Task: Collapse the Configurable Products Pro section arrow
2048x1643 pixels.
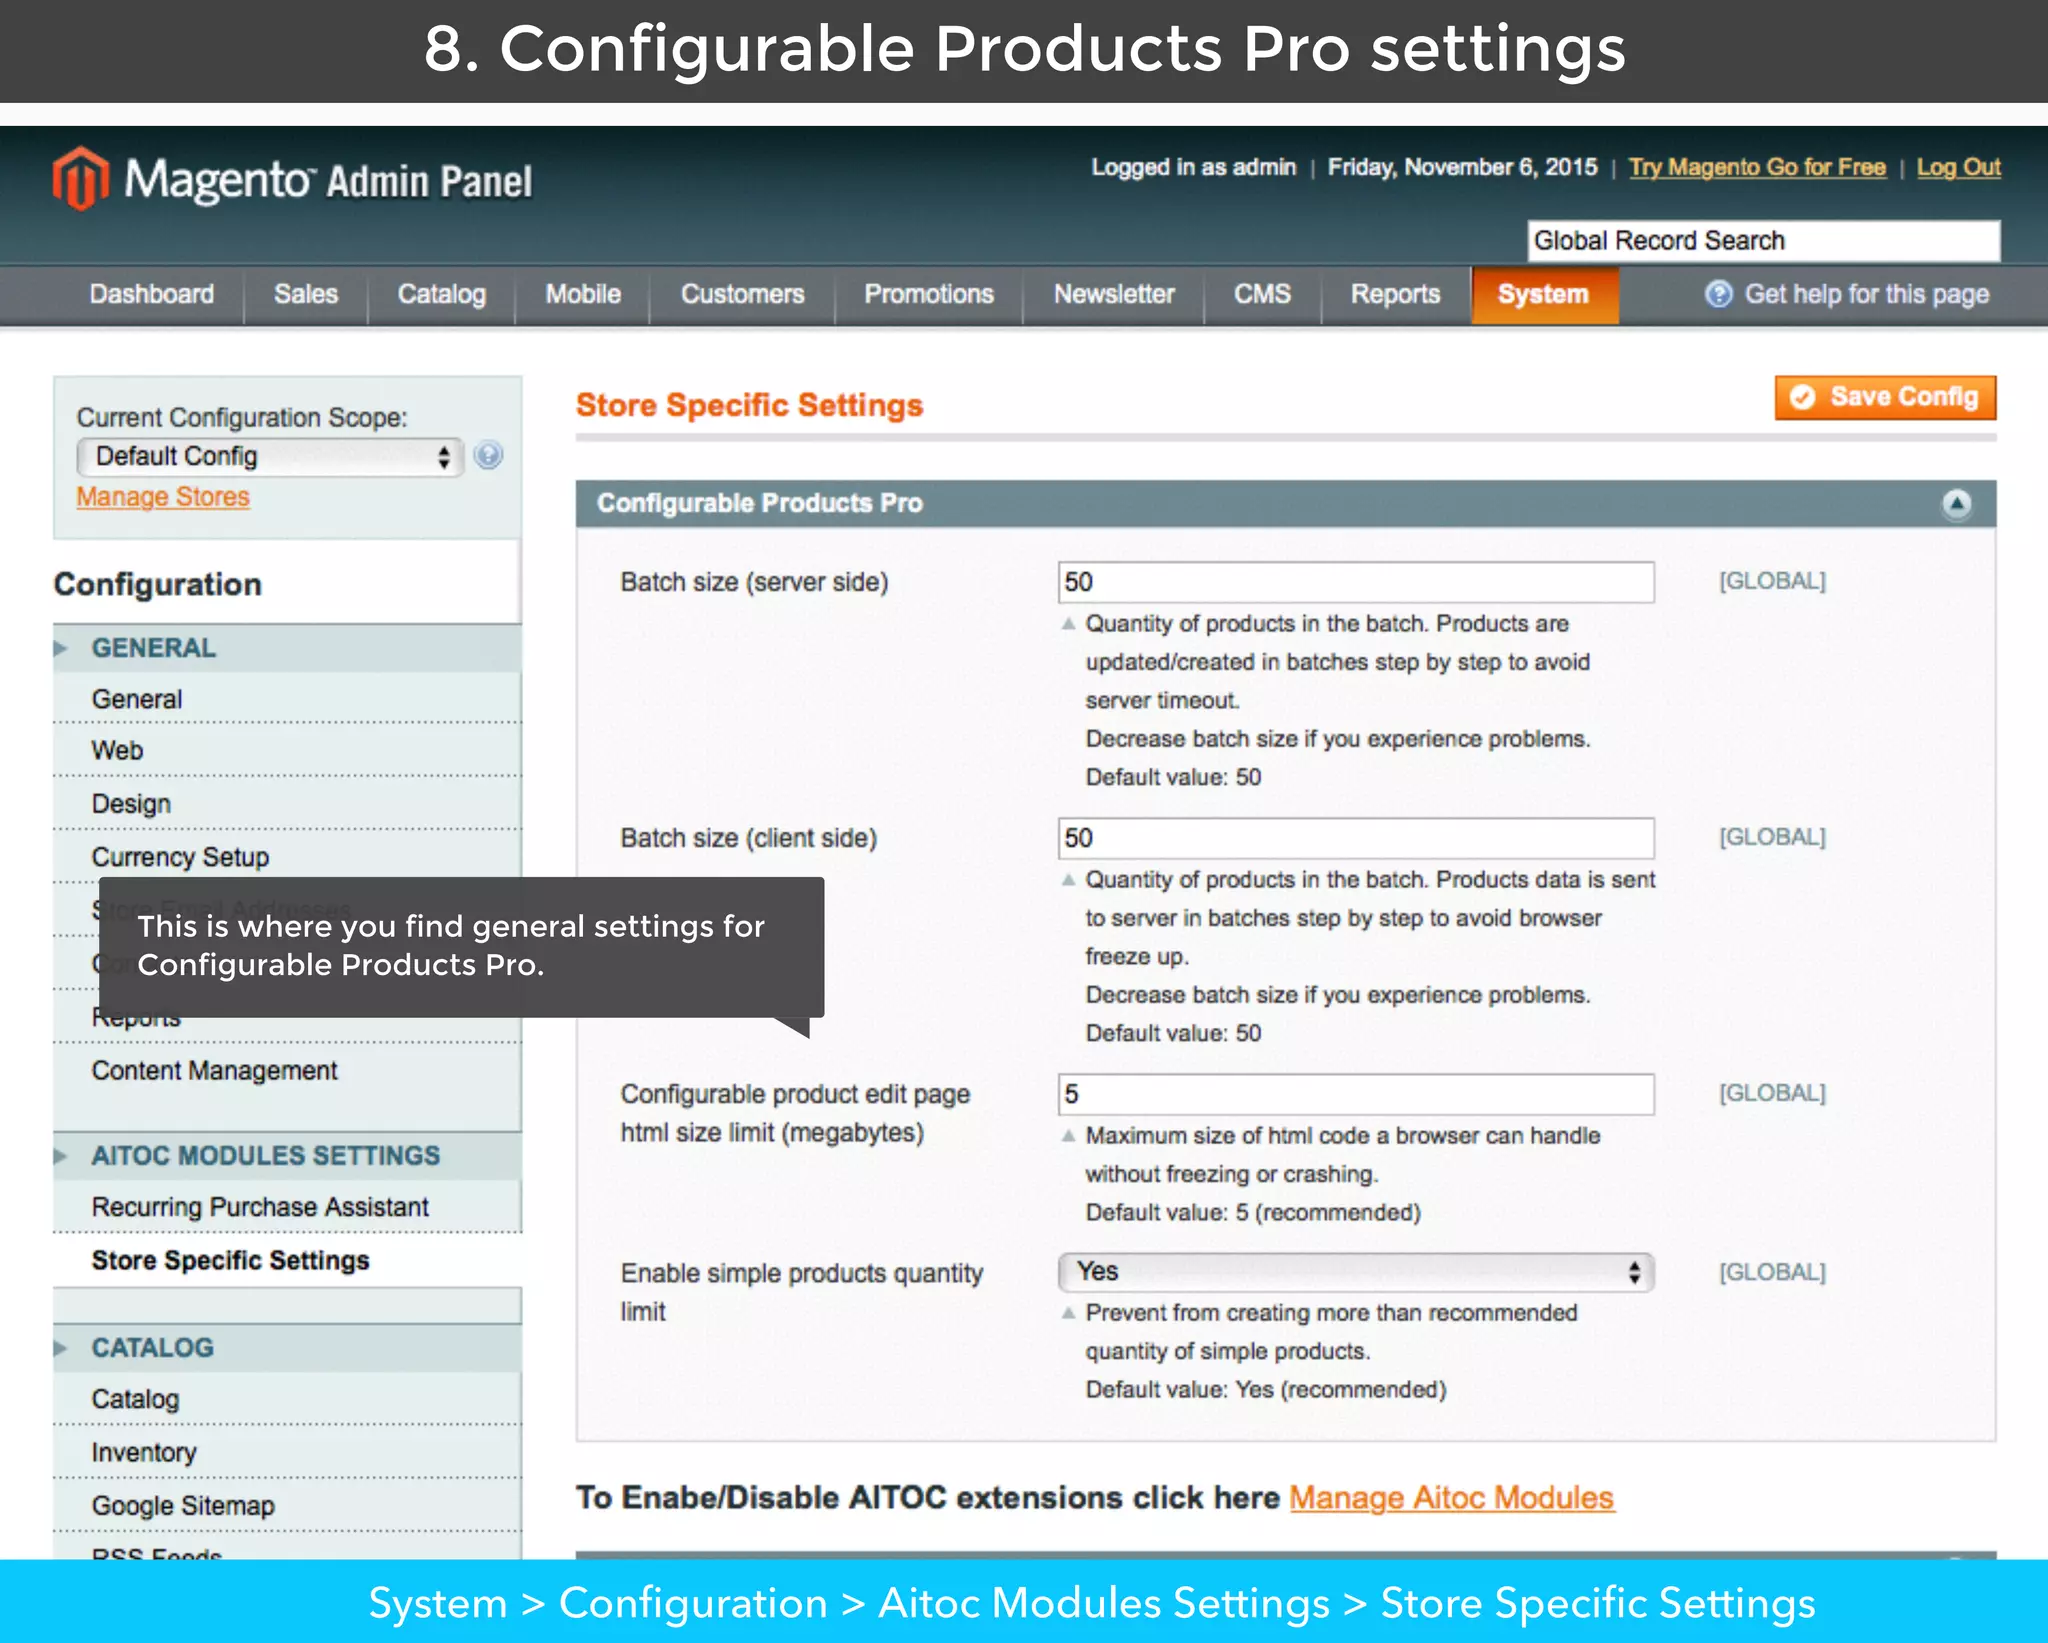Action: [1956, 503]
